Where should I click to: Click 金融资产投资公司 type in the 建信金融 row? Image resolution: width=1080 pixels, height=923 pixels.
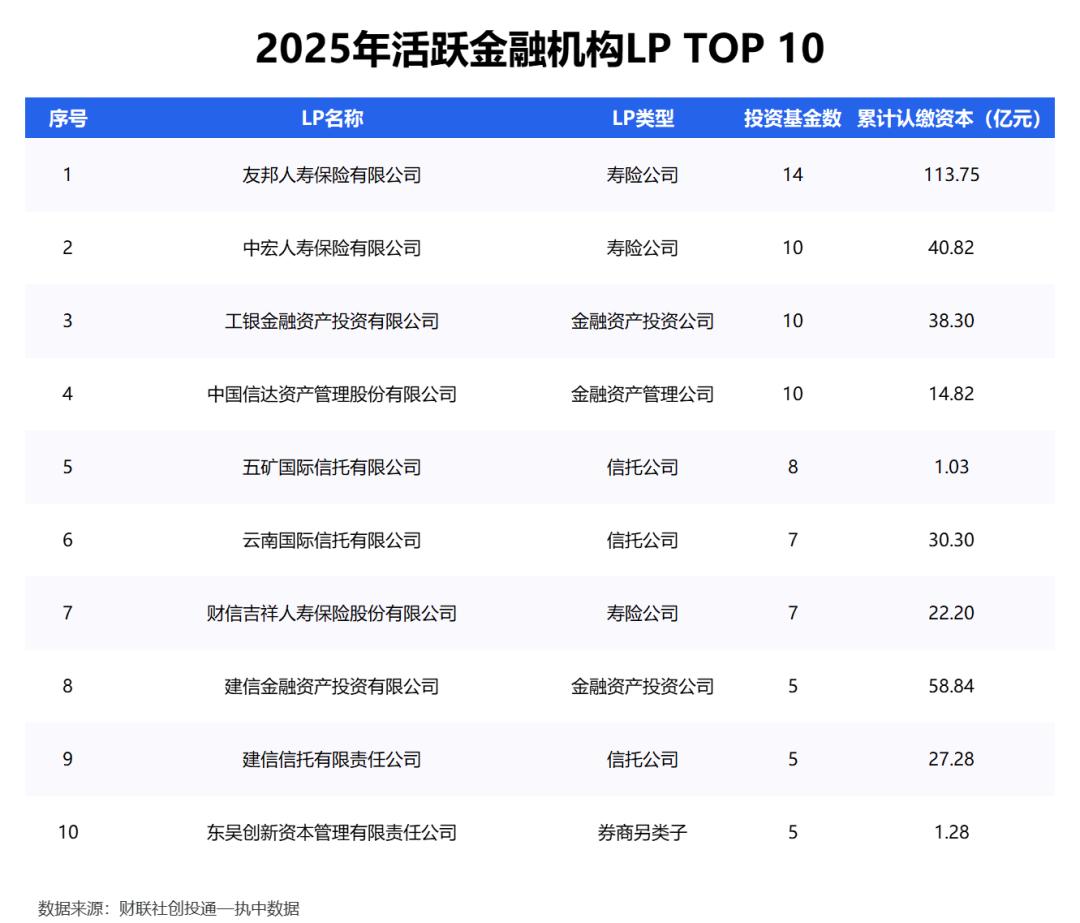click(643, 686)
